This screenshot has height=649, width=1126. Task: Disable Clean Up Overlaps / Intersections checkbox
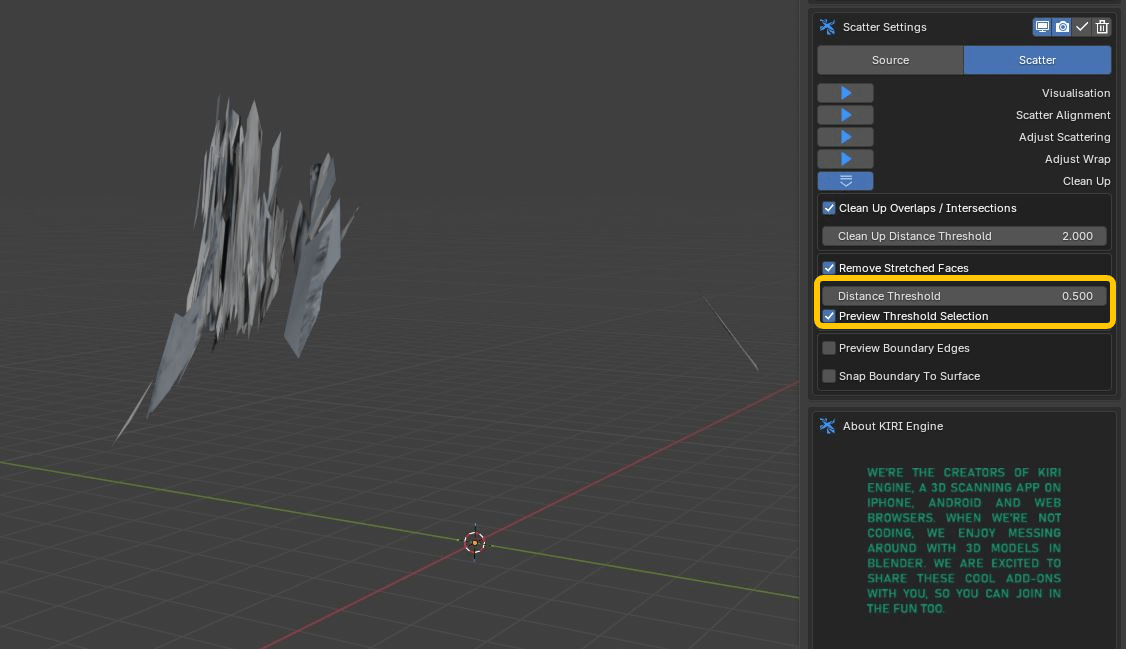tap(829, 208)
